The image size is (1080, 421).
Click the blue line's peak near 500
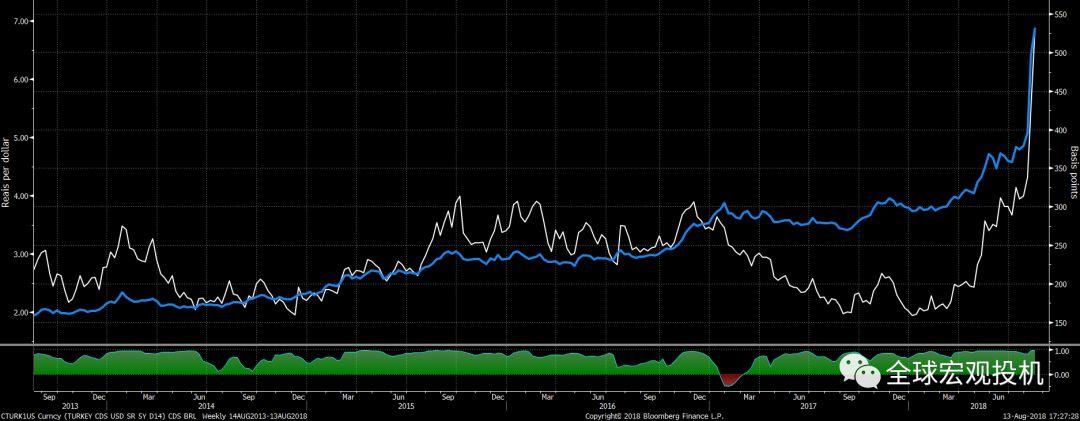(1035, 30)
